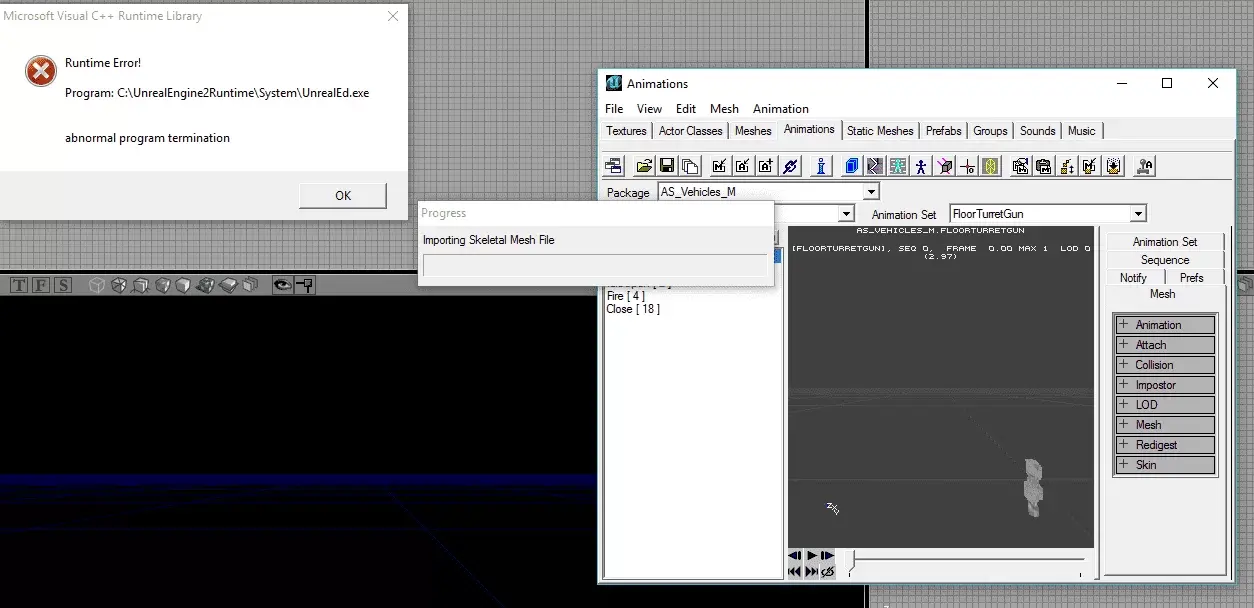Switch to the Music browser tab
Viewport: 1254px width, 608px height.
[x=1082, y=131]
